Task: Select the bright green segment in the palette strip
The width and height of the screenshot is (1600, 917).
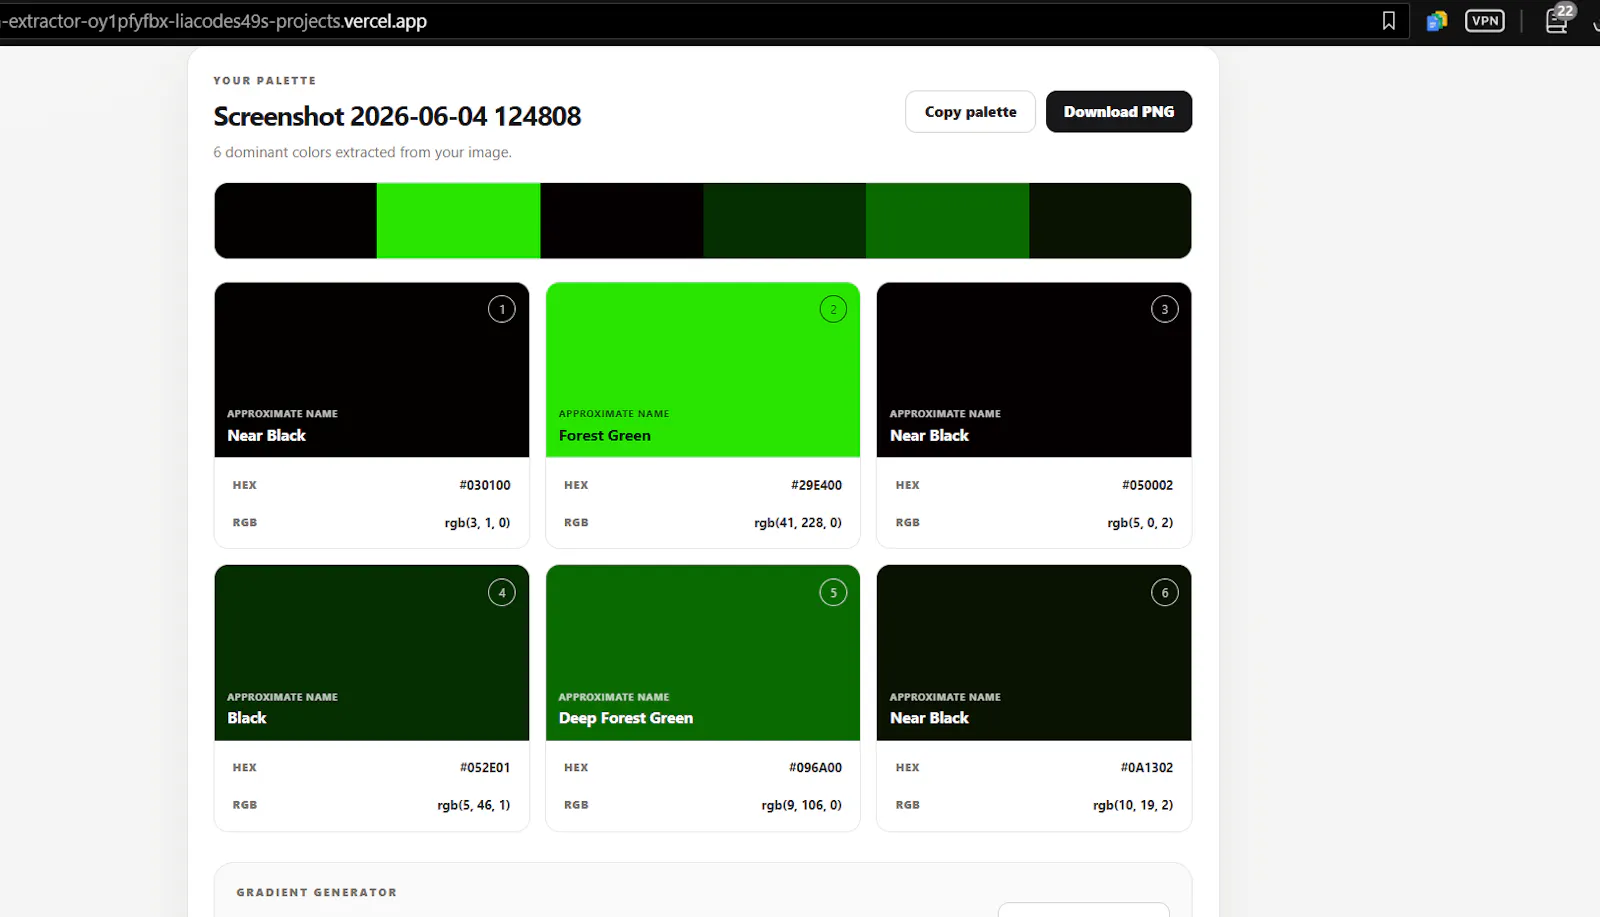Action: click(459, 220)
